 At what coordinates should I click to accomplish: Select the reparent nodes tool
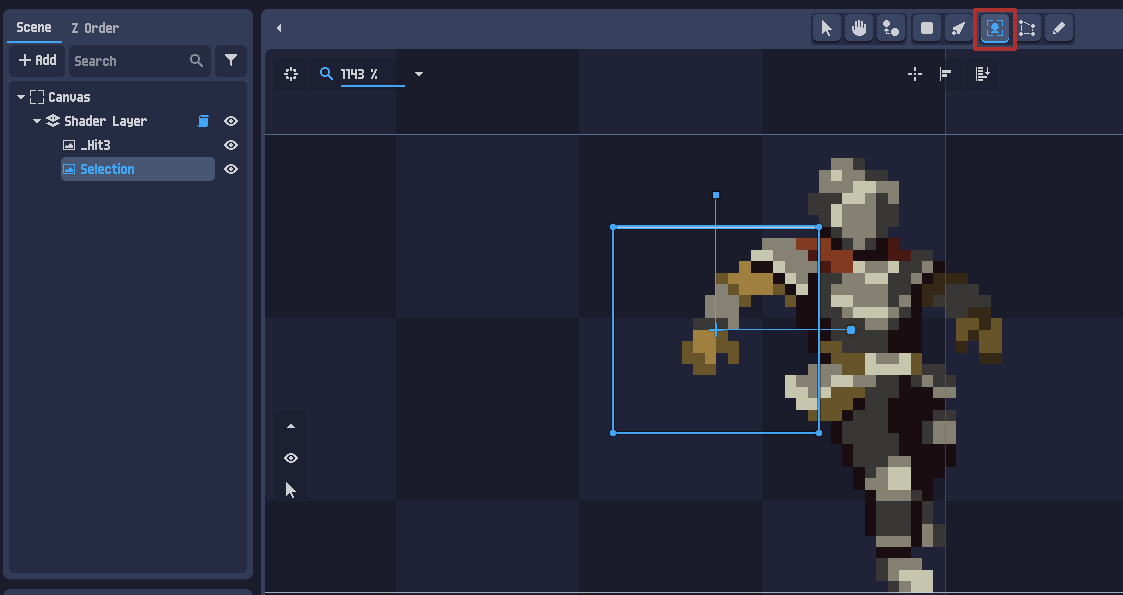891,29
